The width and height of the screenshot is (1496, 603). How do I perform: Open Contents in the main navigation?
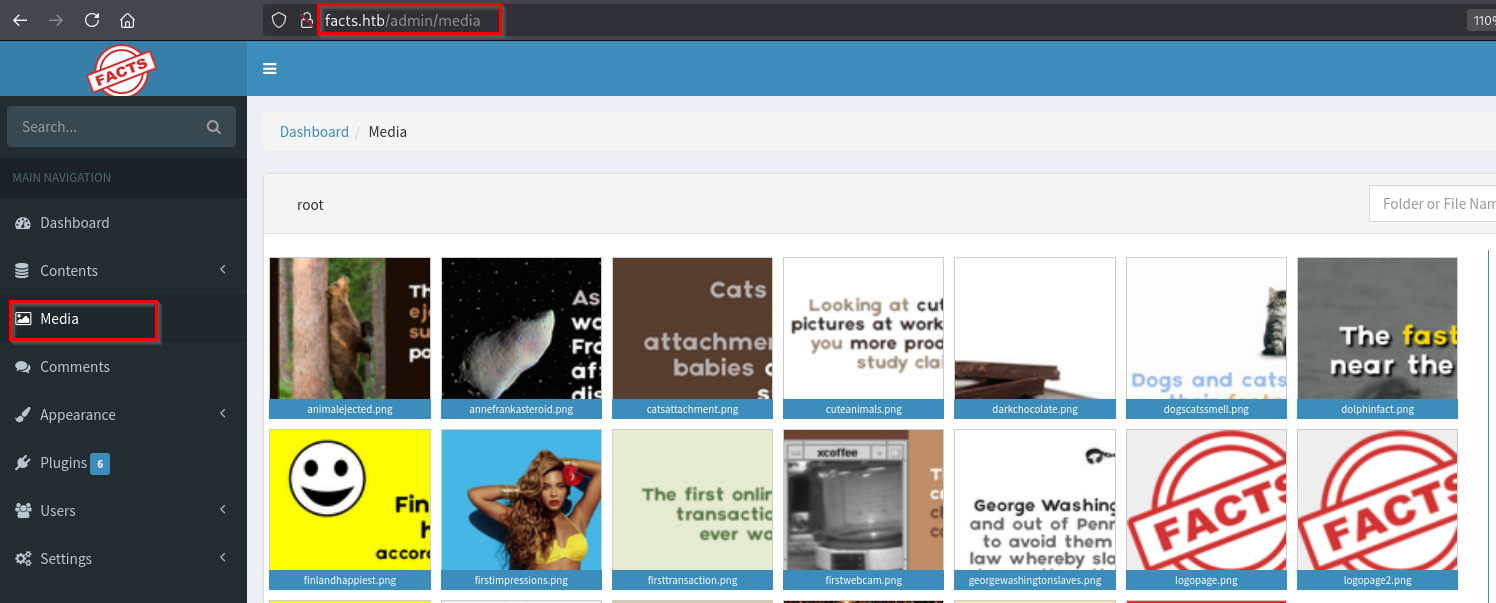click(123, 271)
